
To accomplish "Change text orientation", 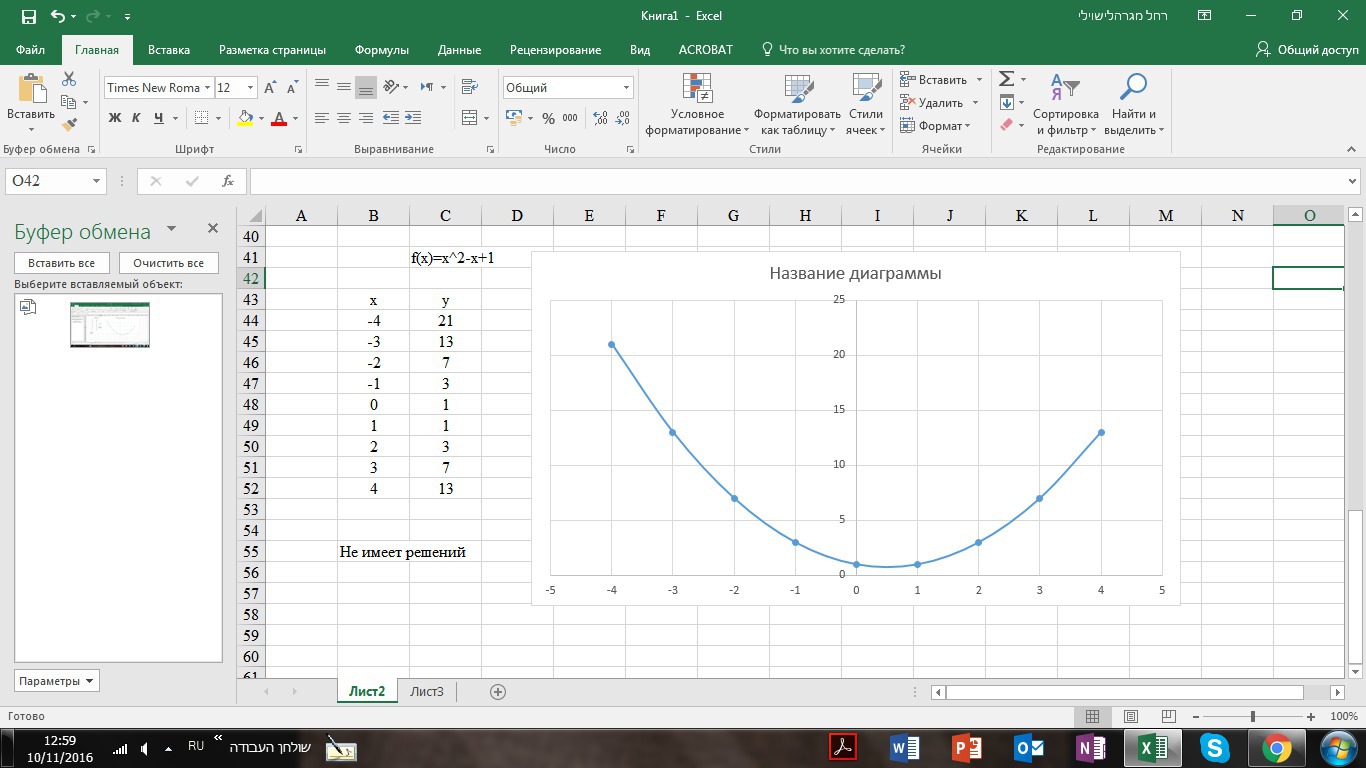I will click(x=391, y=87).
